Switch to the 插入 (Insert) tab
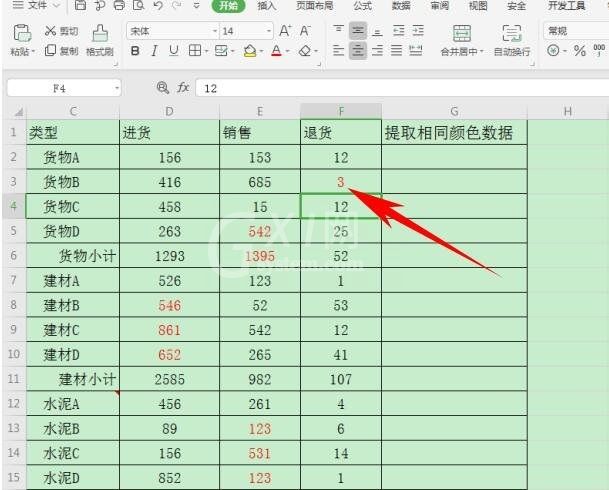Viewport: 609px width, 490px height. pos(267,5)
